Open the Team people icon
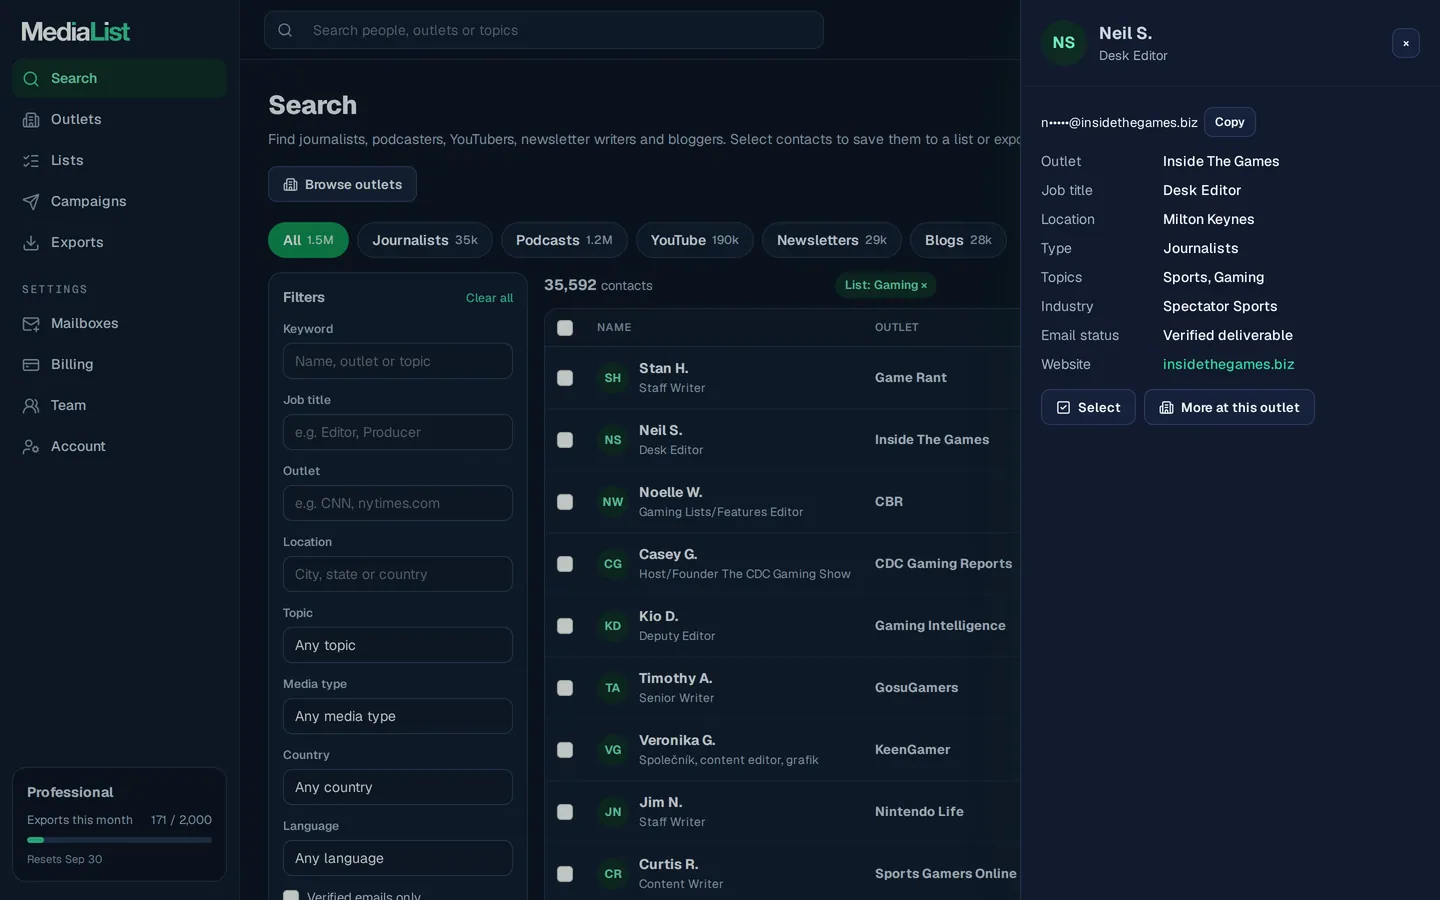The image size is (1440, 900). [31, 405]
